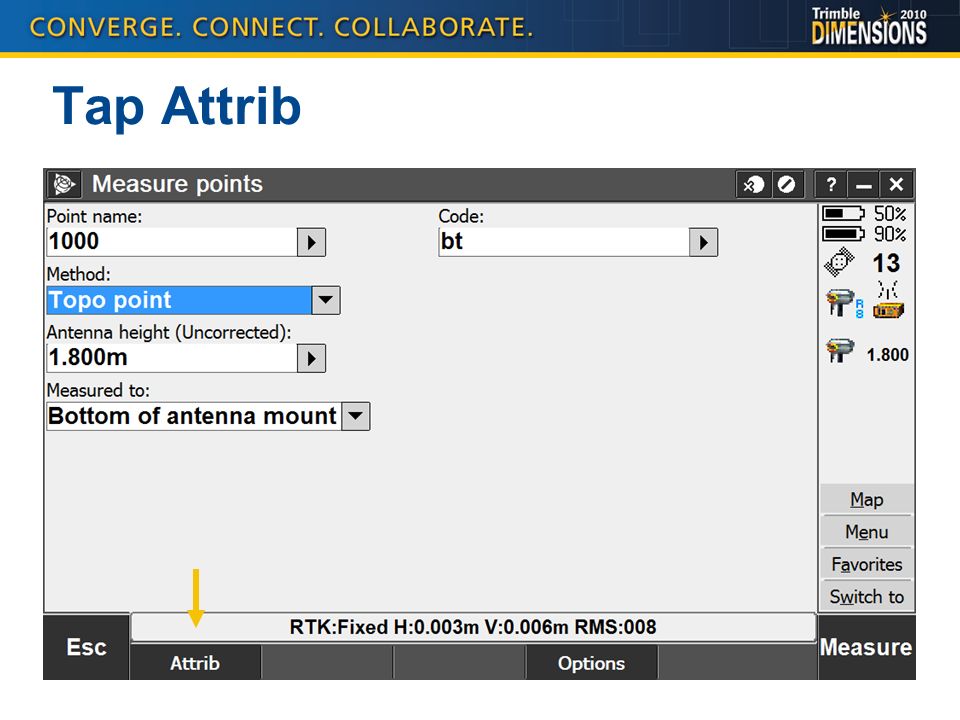Expand the Antenna height arrow menu
Screen dimensions: 960x720
311,358
